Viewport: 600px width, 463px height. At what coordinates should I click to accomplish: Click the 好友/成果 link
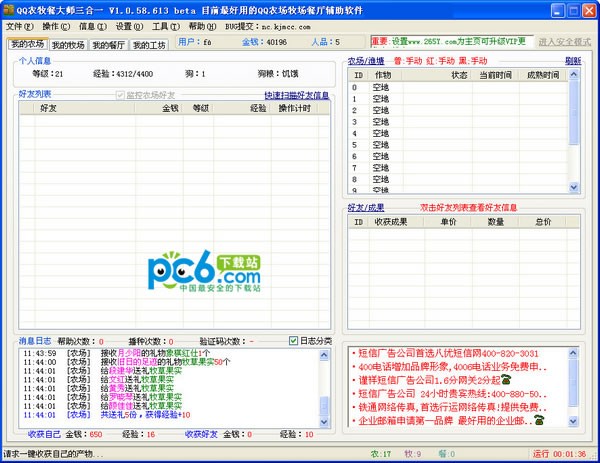[x=366, y=208]
